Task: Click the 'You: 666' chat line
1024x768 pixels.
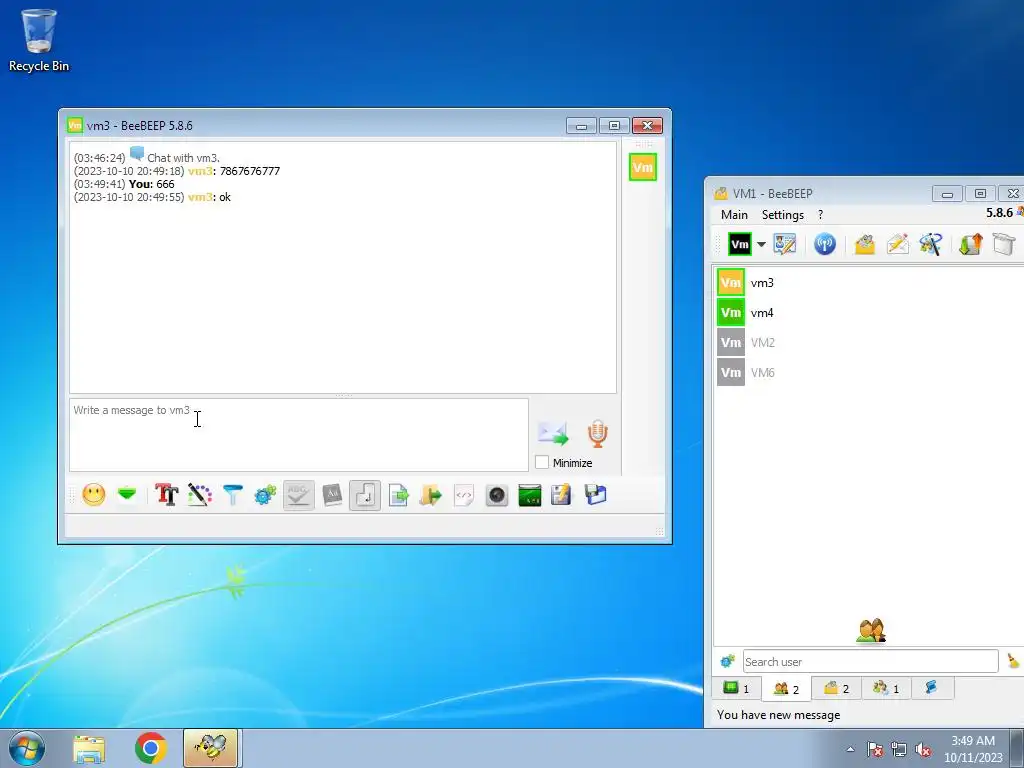Action: 124,184
